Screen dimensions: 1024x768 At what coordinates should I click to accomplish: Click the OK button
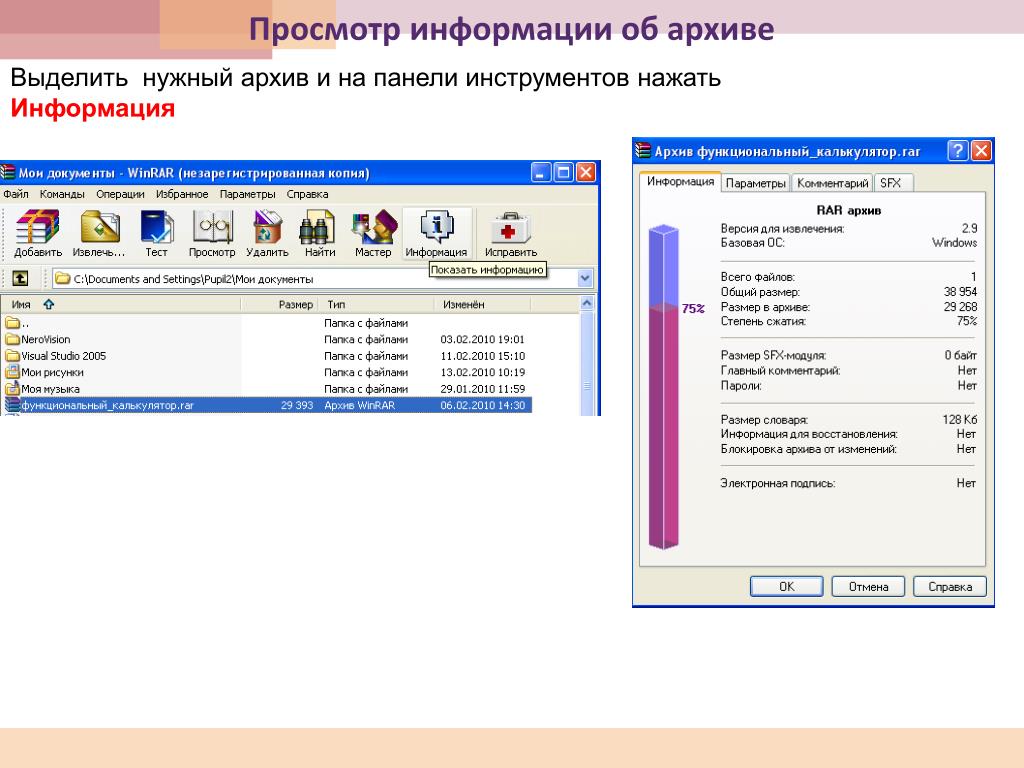[x=786, y=586]
